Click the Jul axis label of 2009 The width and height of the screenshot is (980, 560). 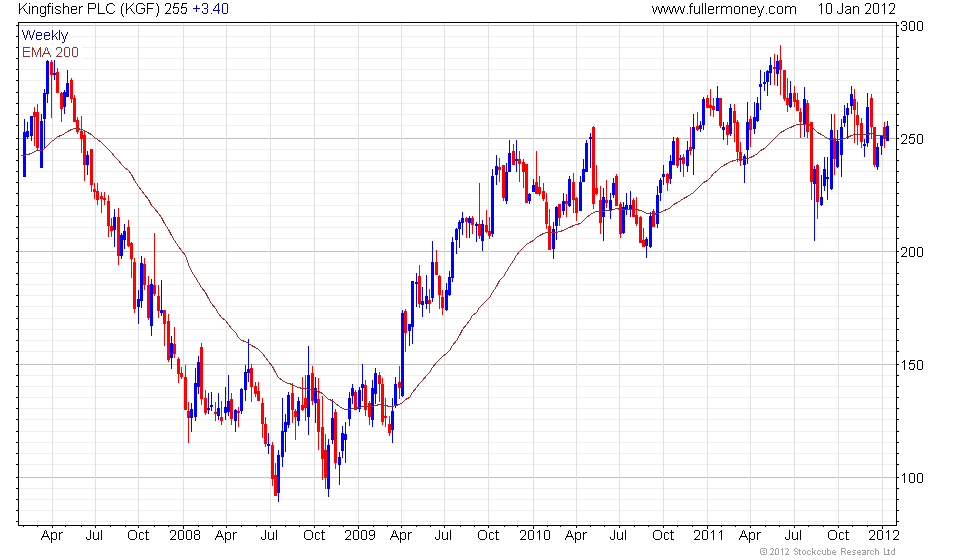(x=443, y=536)
